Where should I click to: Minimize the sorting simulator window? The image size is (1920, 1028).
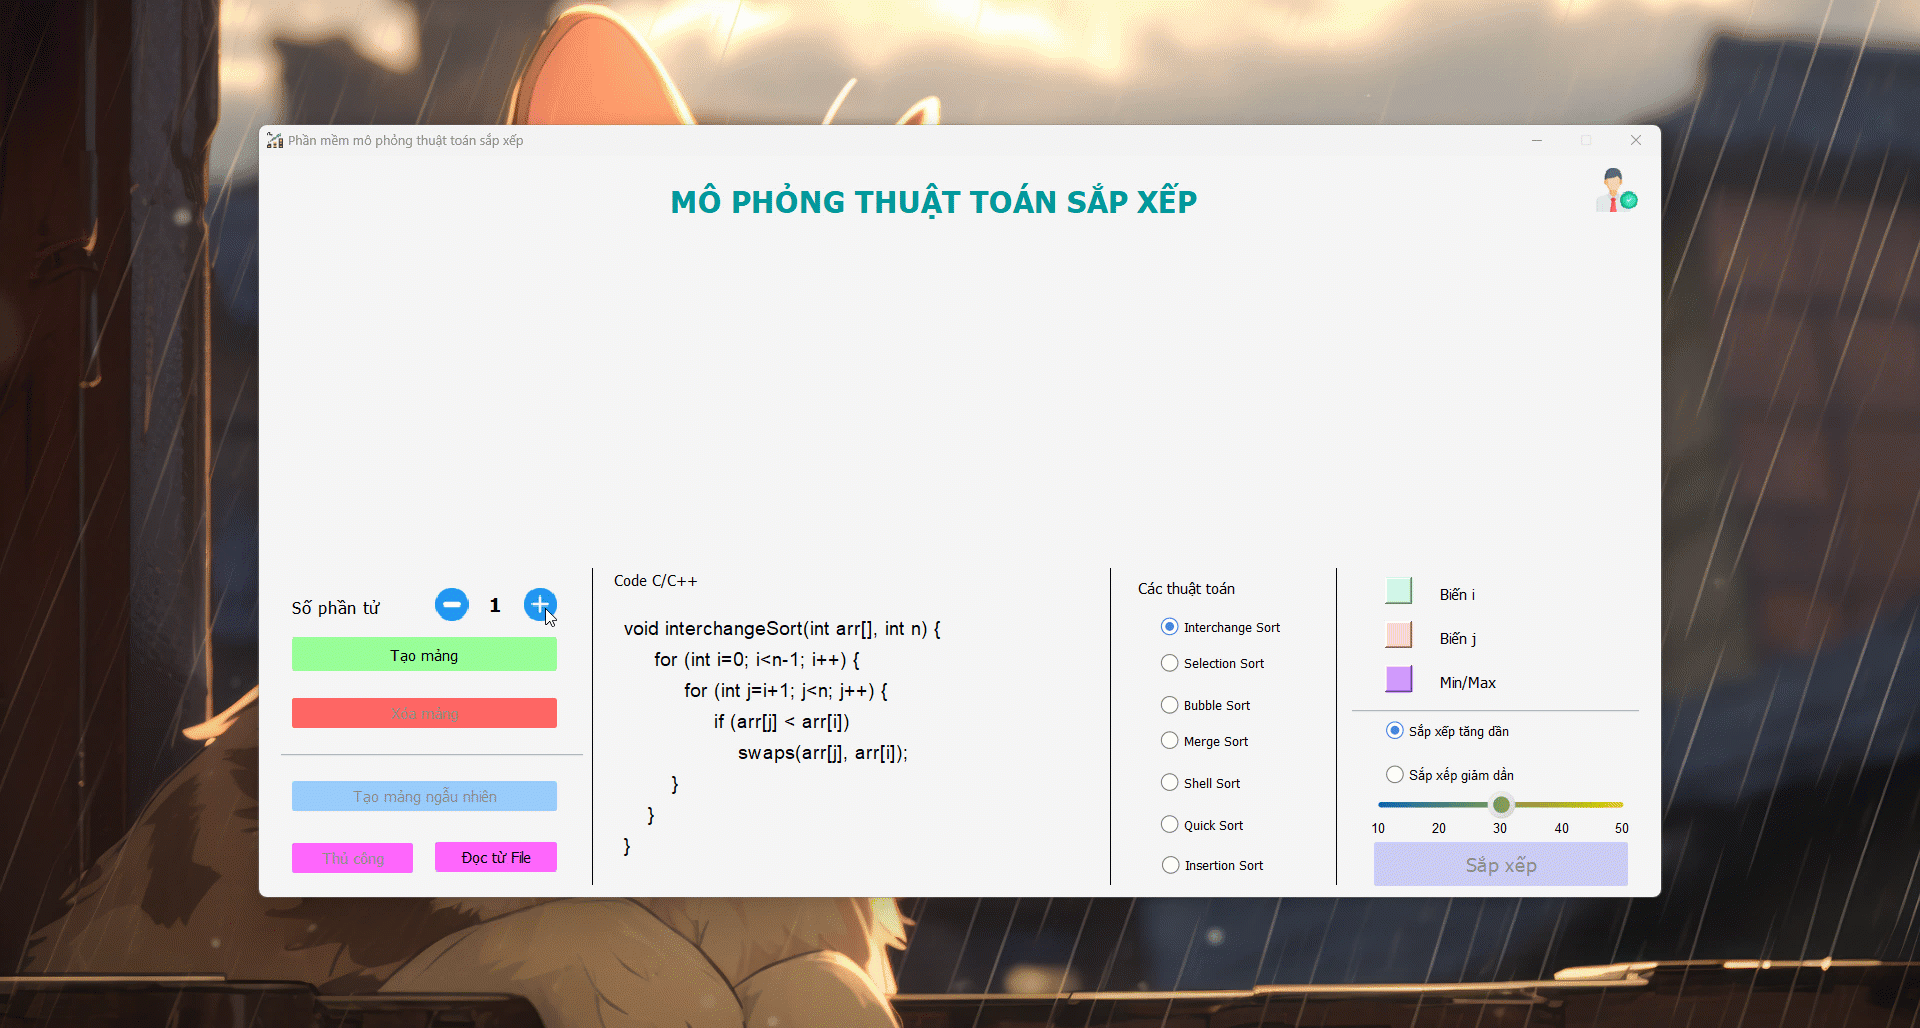click(1537, 140)
